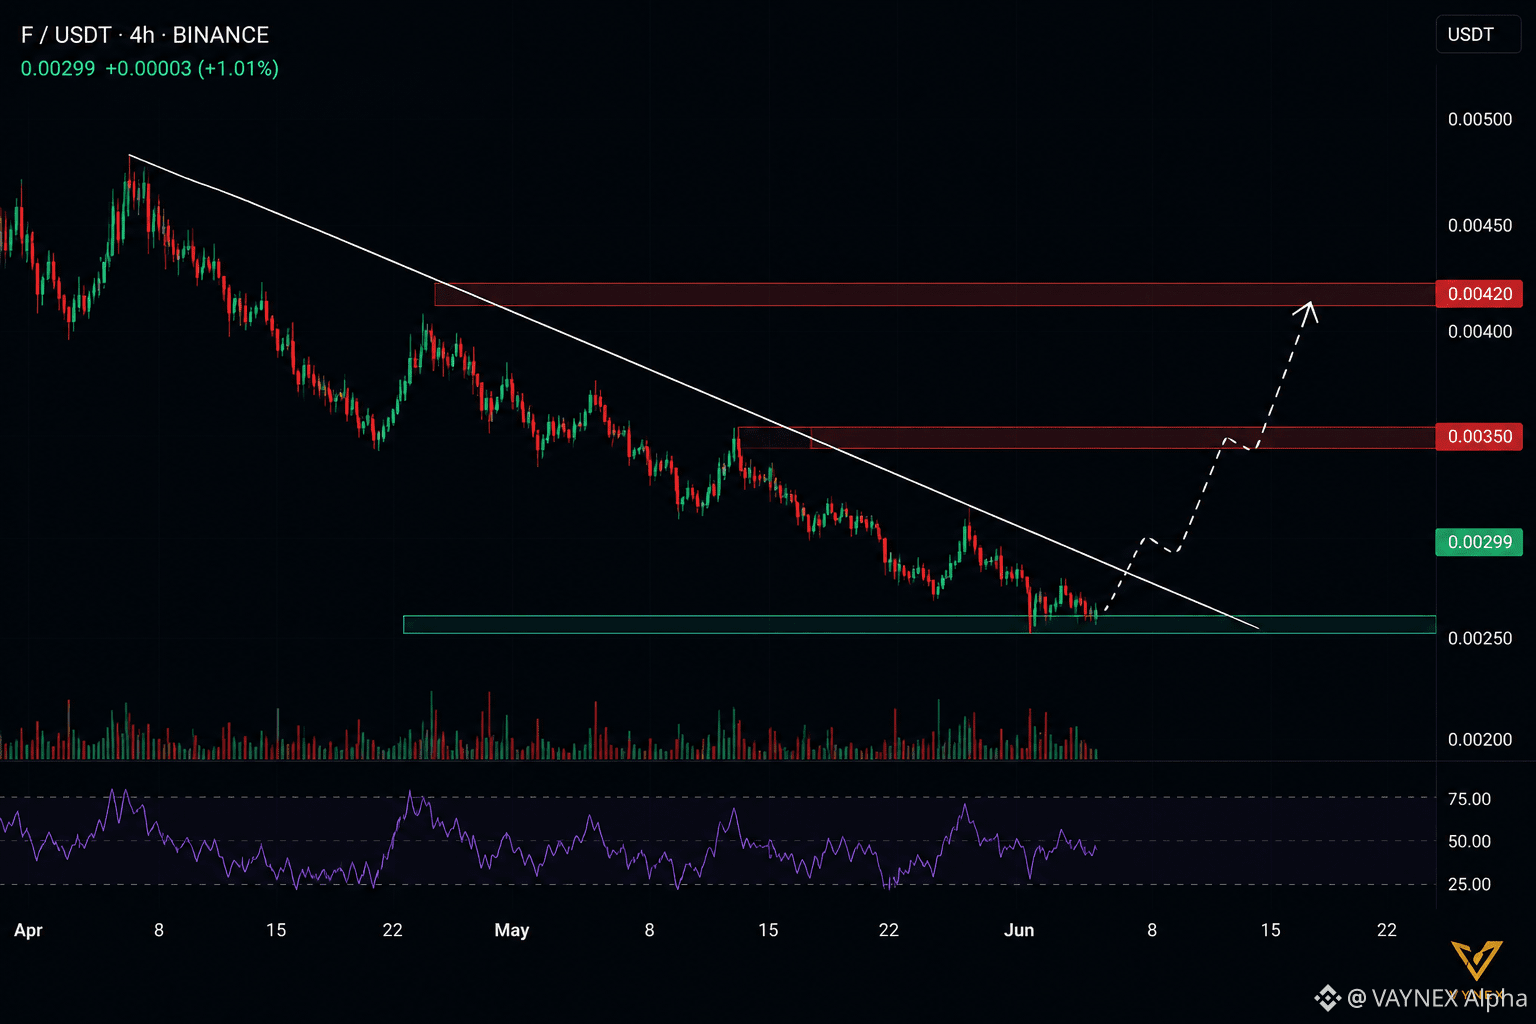Click the RSI 75.00 level label
This screenshot has height=1024, width=1536.
(x=1469, y=799)
